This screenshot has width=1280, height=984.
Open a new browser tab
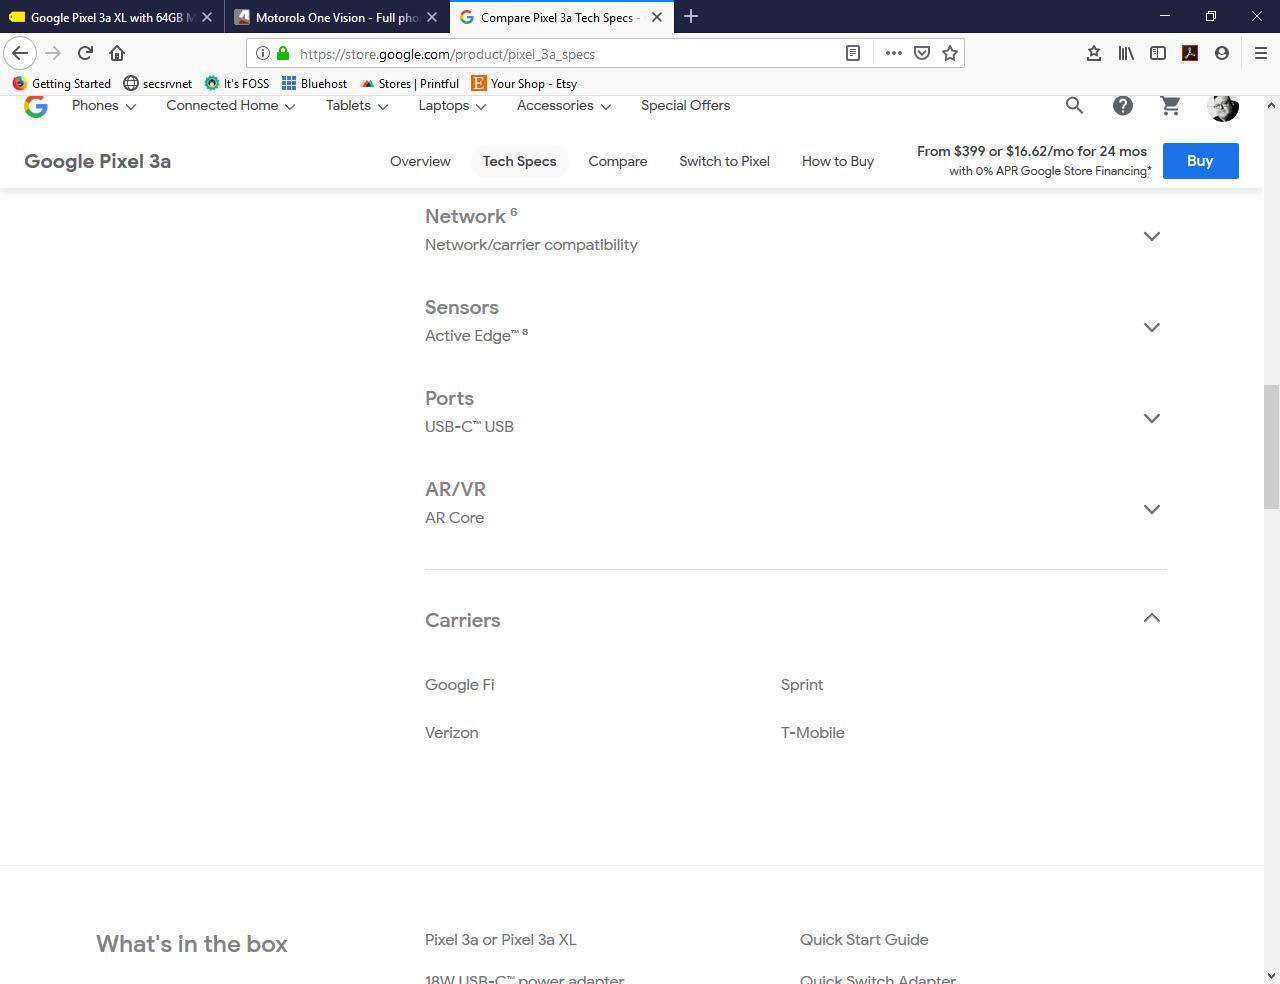coord(691,17)
